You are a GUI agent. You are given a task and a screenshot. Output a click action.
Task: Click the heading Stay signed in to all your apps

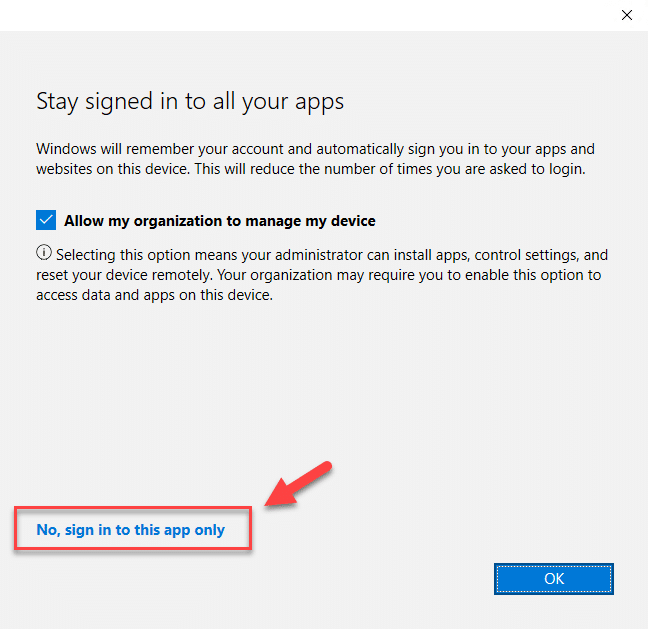[x=190, y=102]
